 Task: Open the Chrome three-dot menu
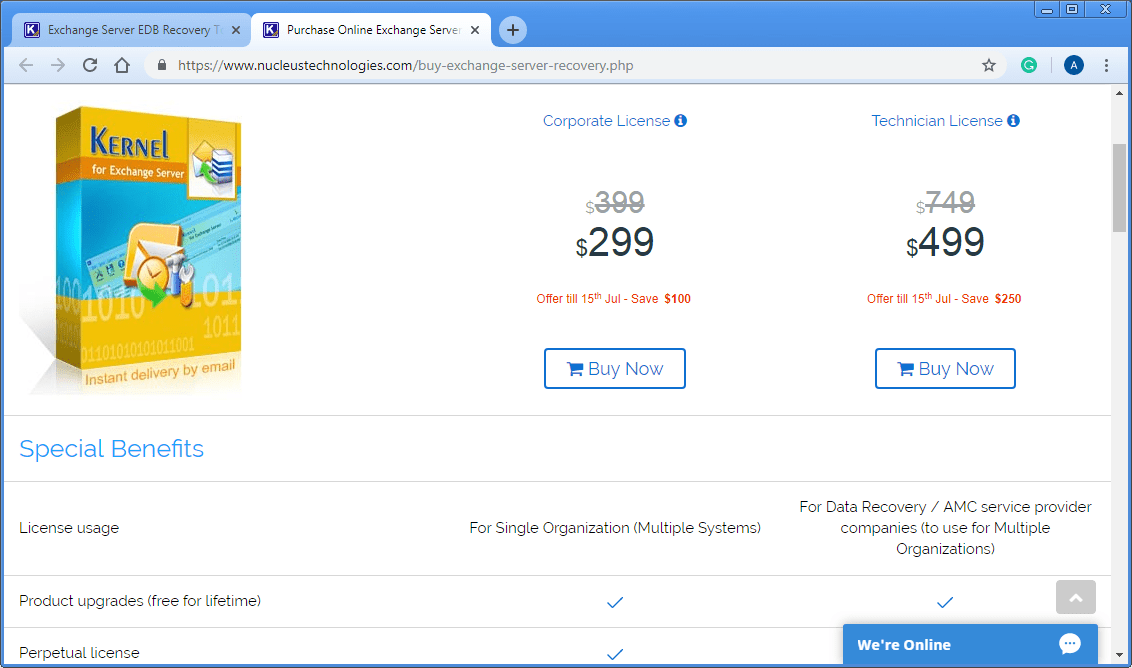pos(1106,65)
